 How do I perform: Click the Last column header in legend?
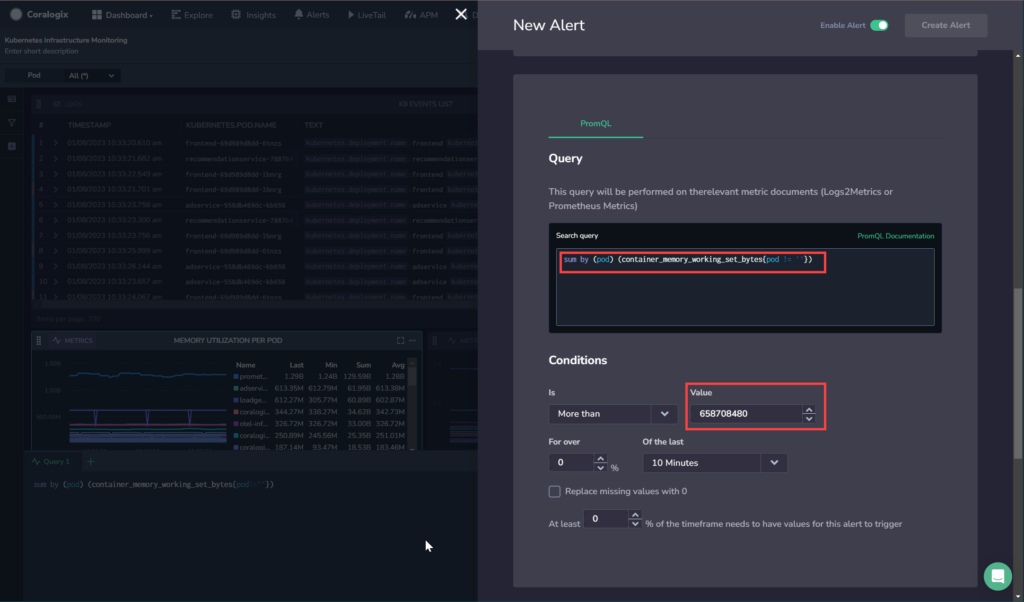click(x=296, y=365)
